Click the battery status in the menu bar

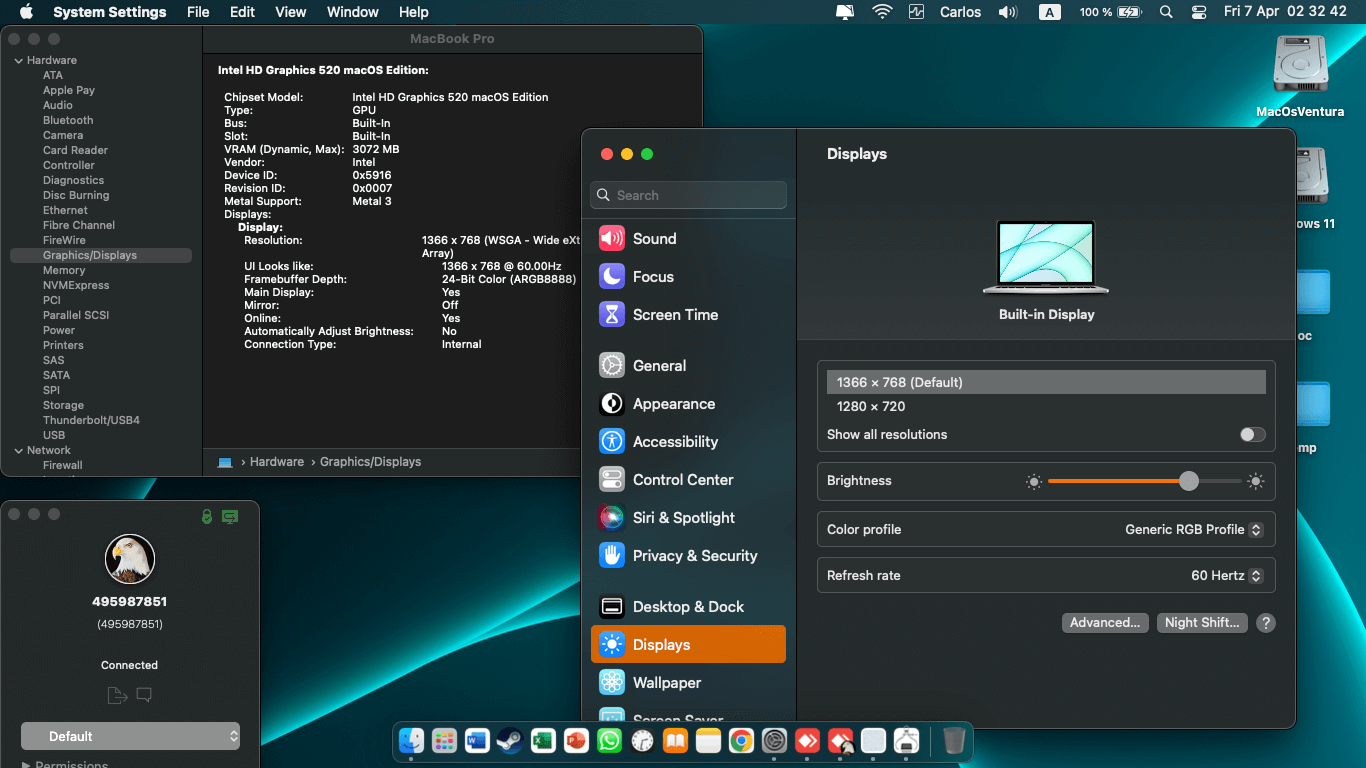1111,12
